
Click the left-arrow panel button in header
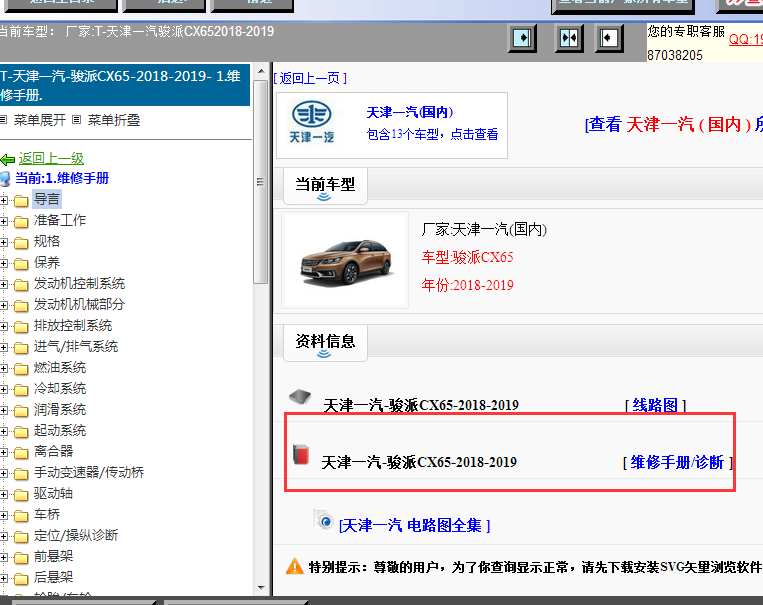coord(609,38)
